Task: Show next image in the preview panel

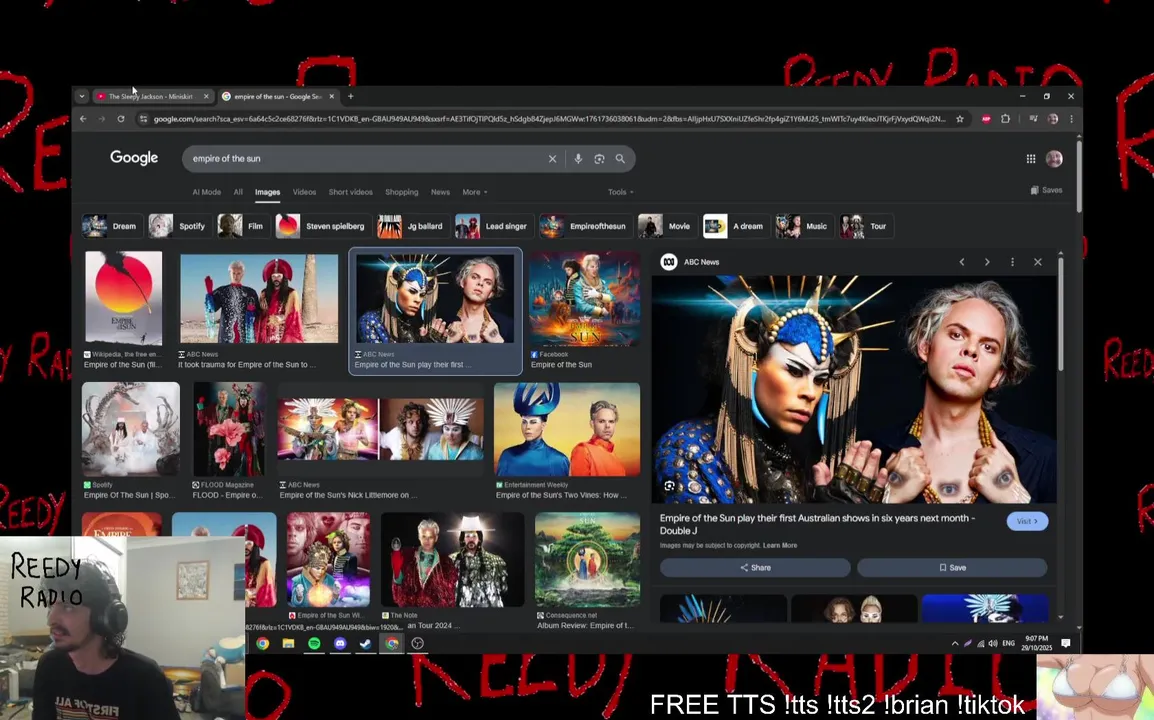Action: pyautogui.click(x=987, y=262)
